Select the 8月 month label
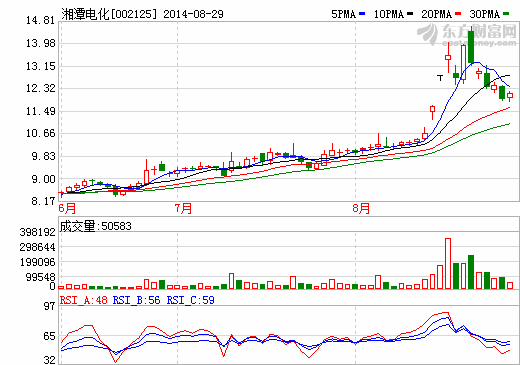 [x=361, y=208]
